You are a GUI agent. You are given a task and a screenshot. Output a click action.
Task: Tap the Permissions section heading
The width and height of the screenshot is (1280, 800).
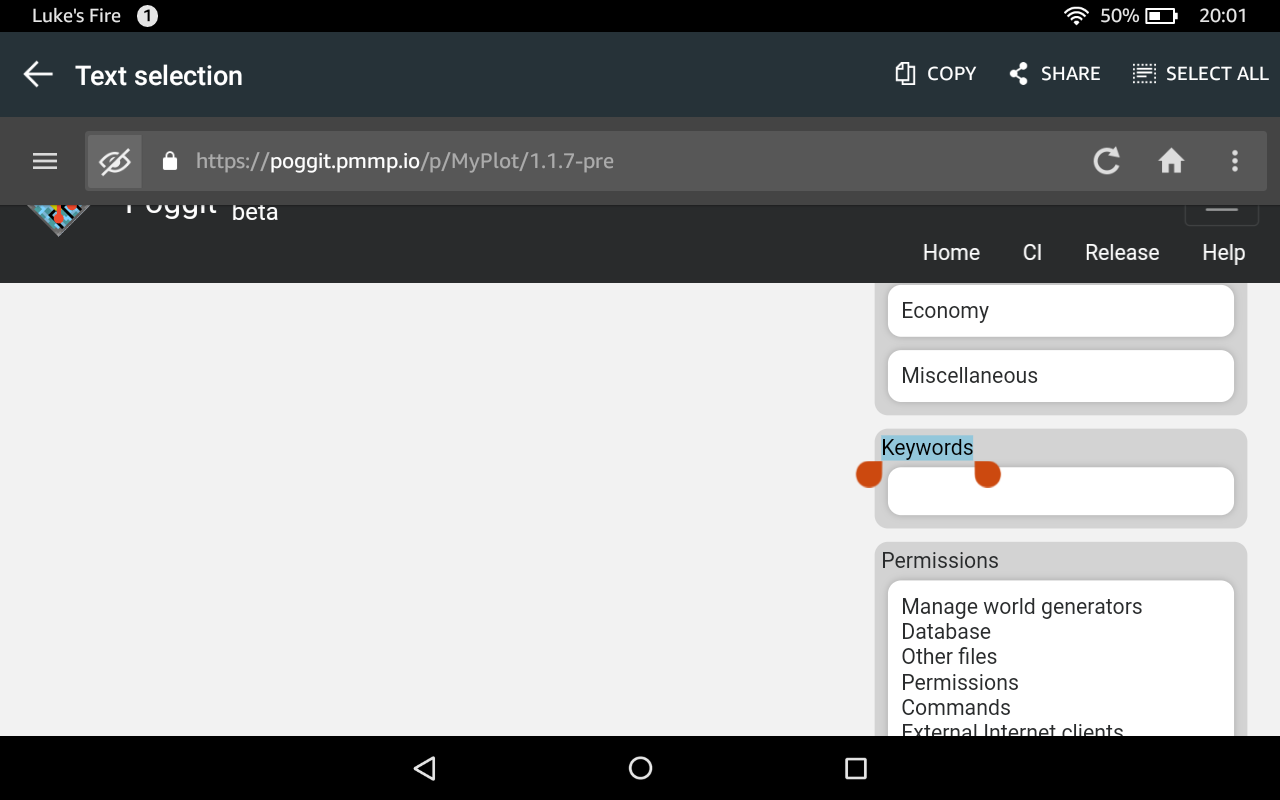(940, 561)
